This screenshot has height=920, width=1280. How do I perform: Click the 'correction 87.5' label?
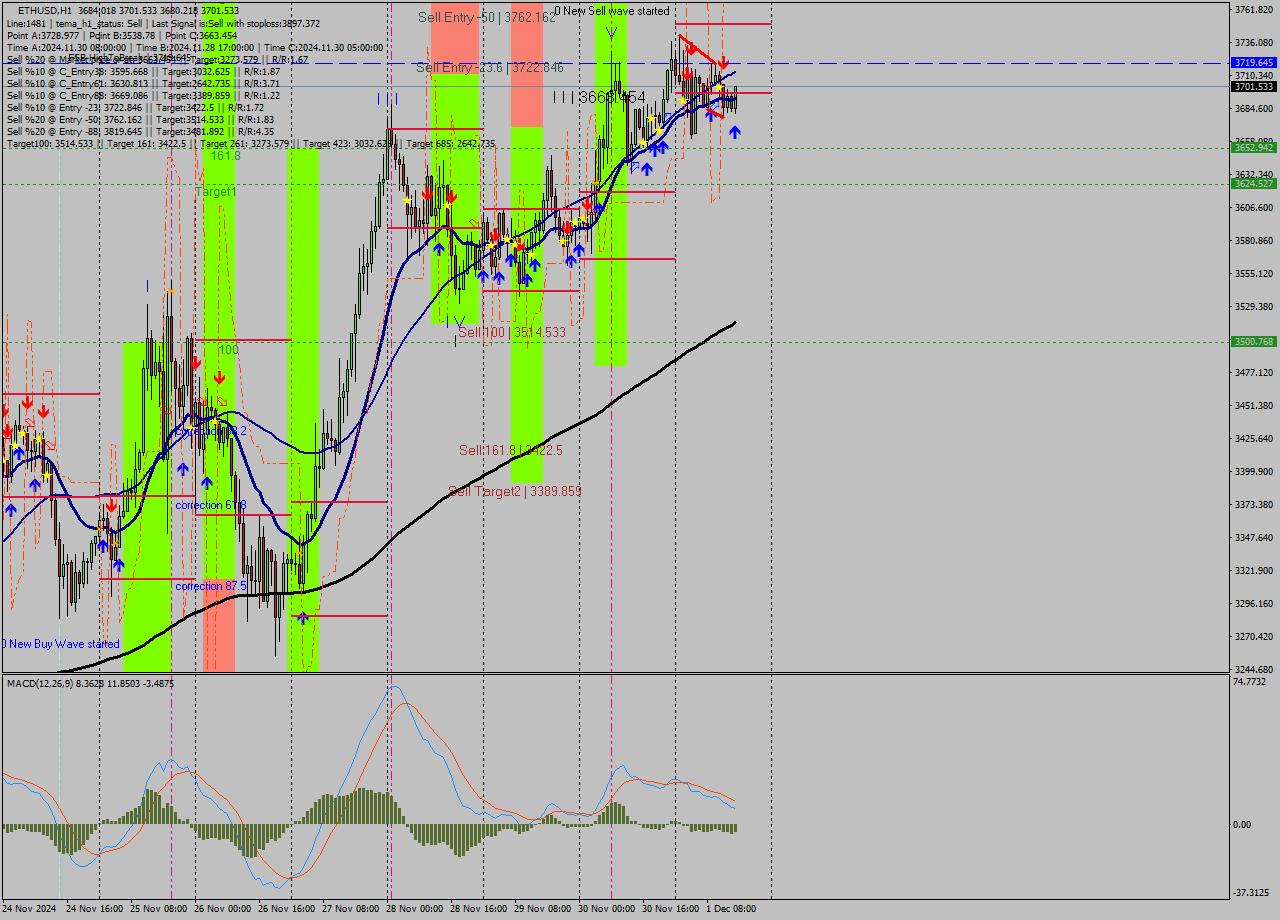[211, 586]
